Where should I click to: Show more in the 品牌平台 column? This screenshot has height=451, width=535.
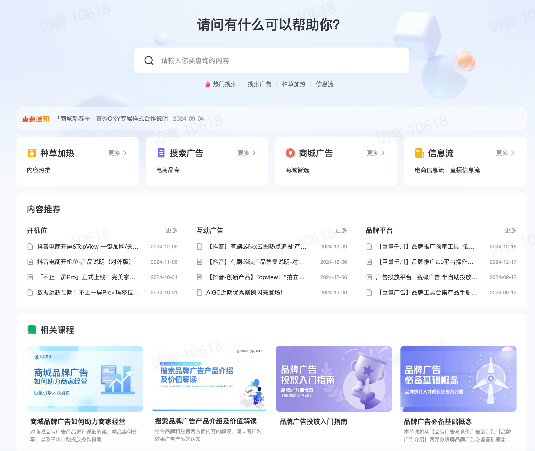tap(510, 231)
